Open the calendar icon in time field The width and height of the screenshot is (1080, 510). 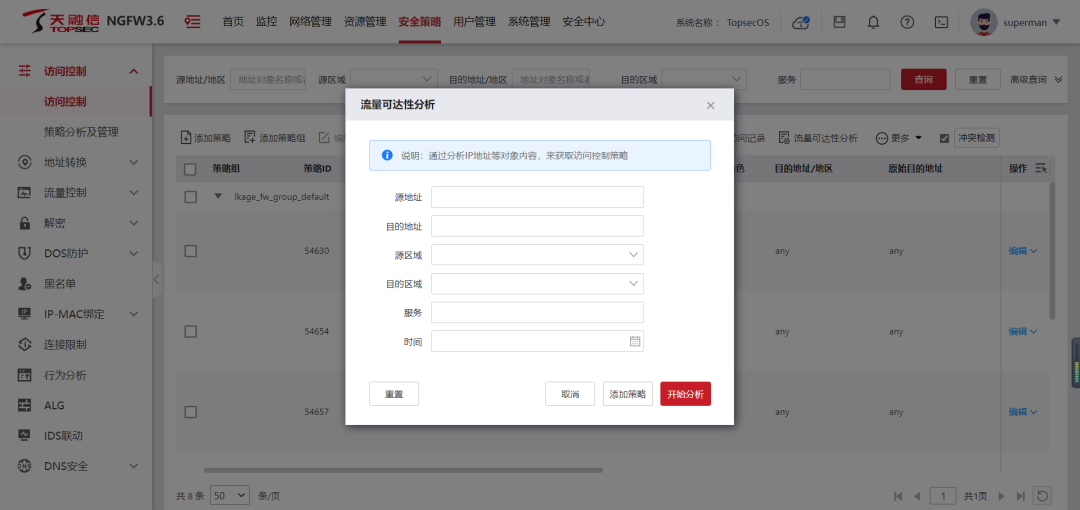coord(634,342)
